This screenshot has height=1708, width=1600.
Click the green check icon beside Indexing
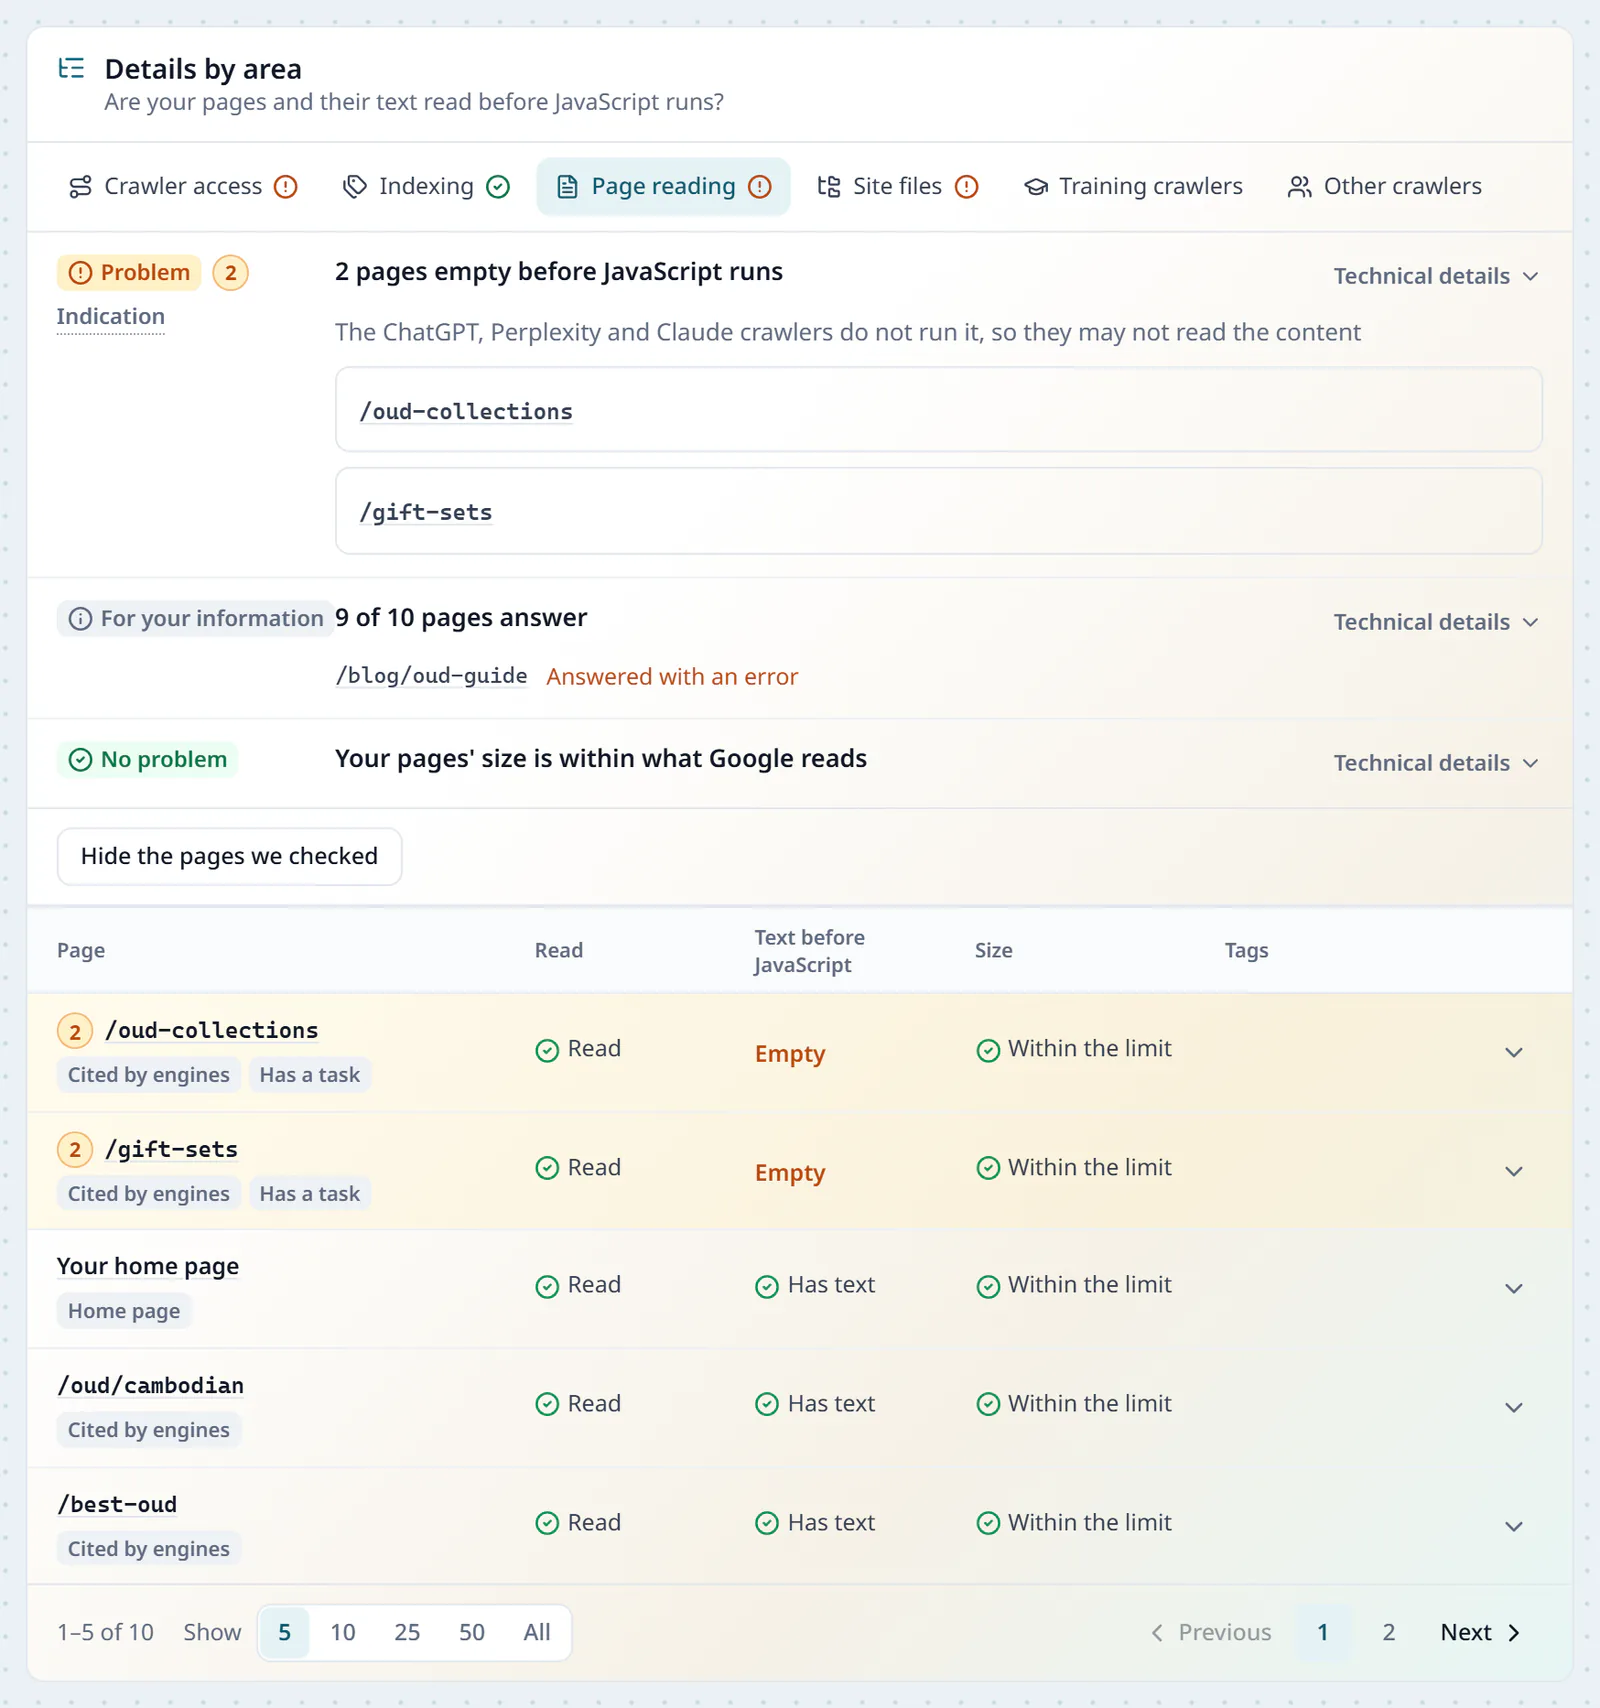point(498,187)
